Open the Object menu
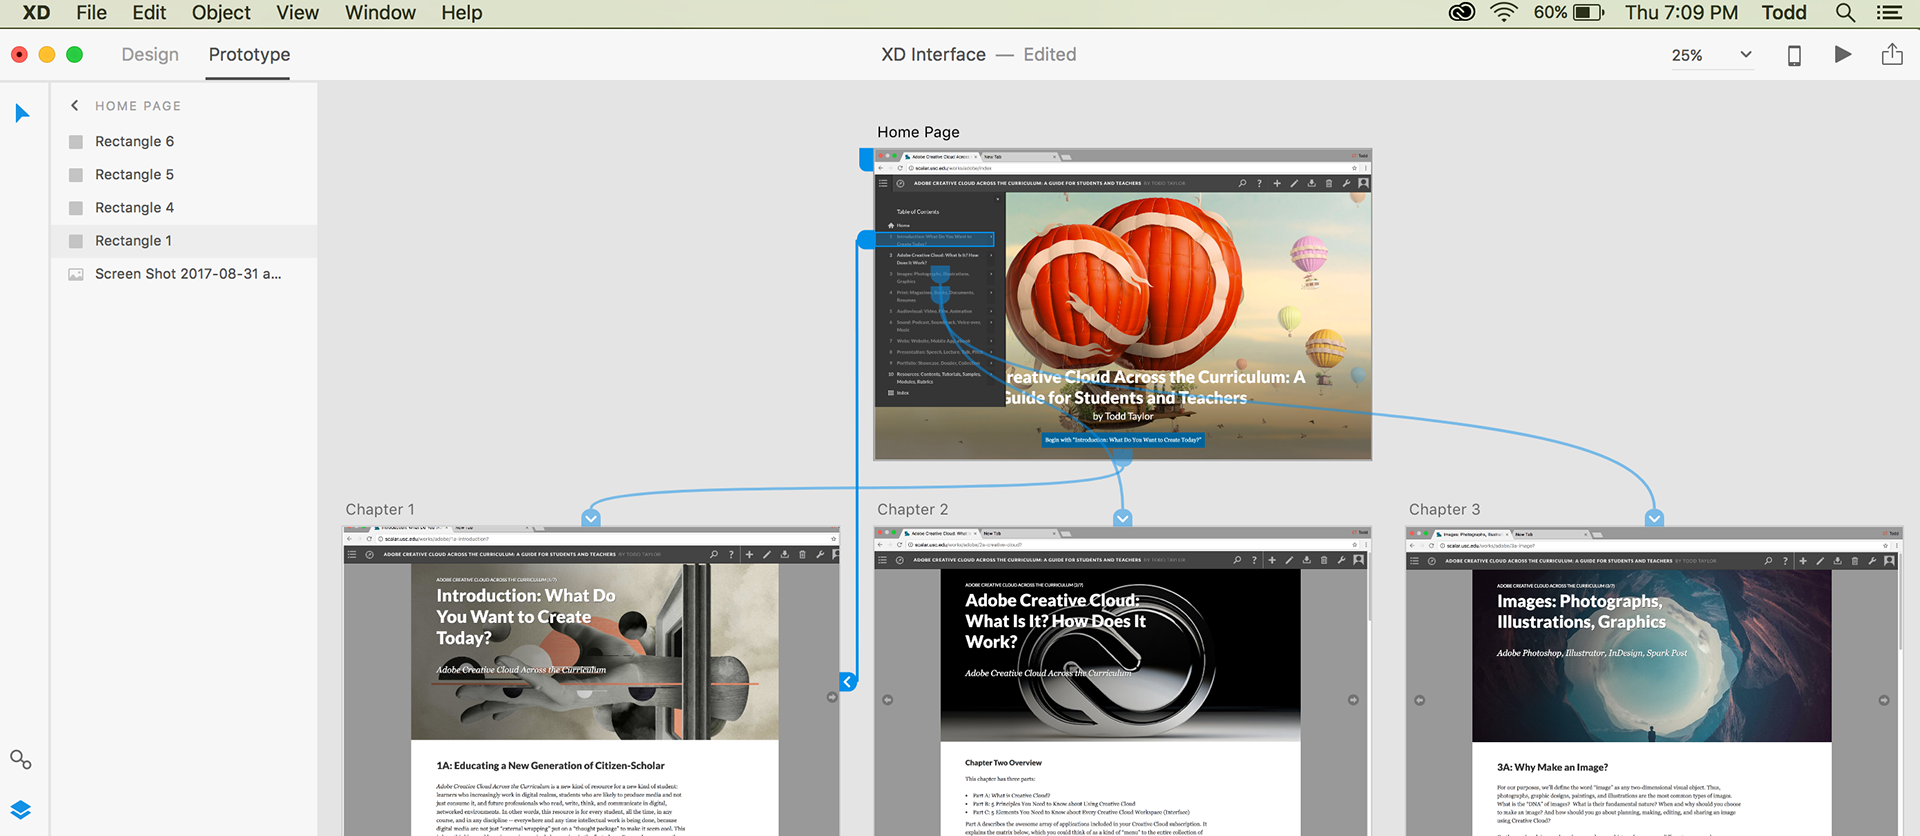1920x836 pixels. tap(221, 13)
